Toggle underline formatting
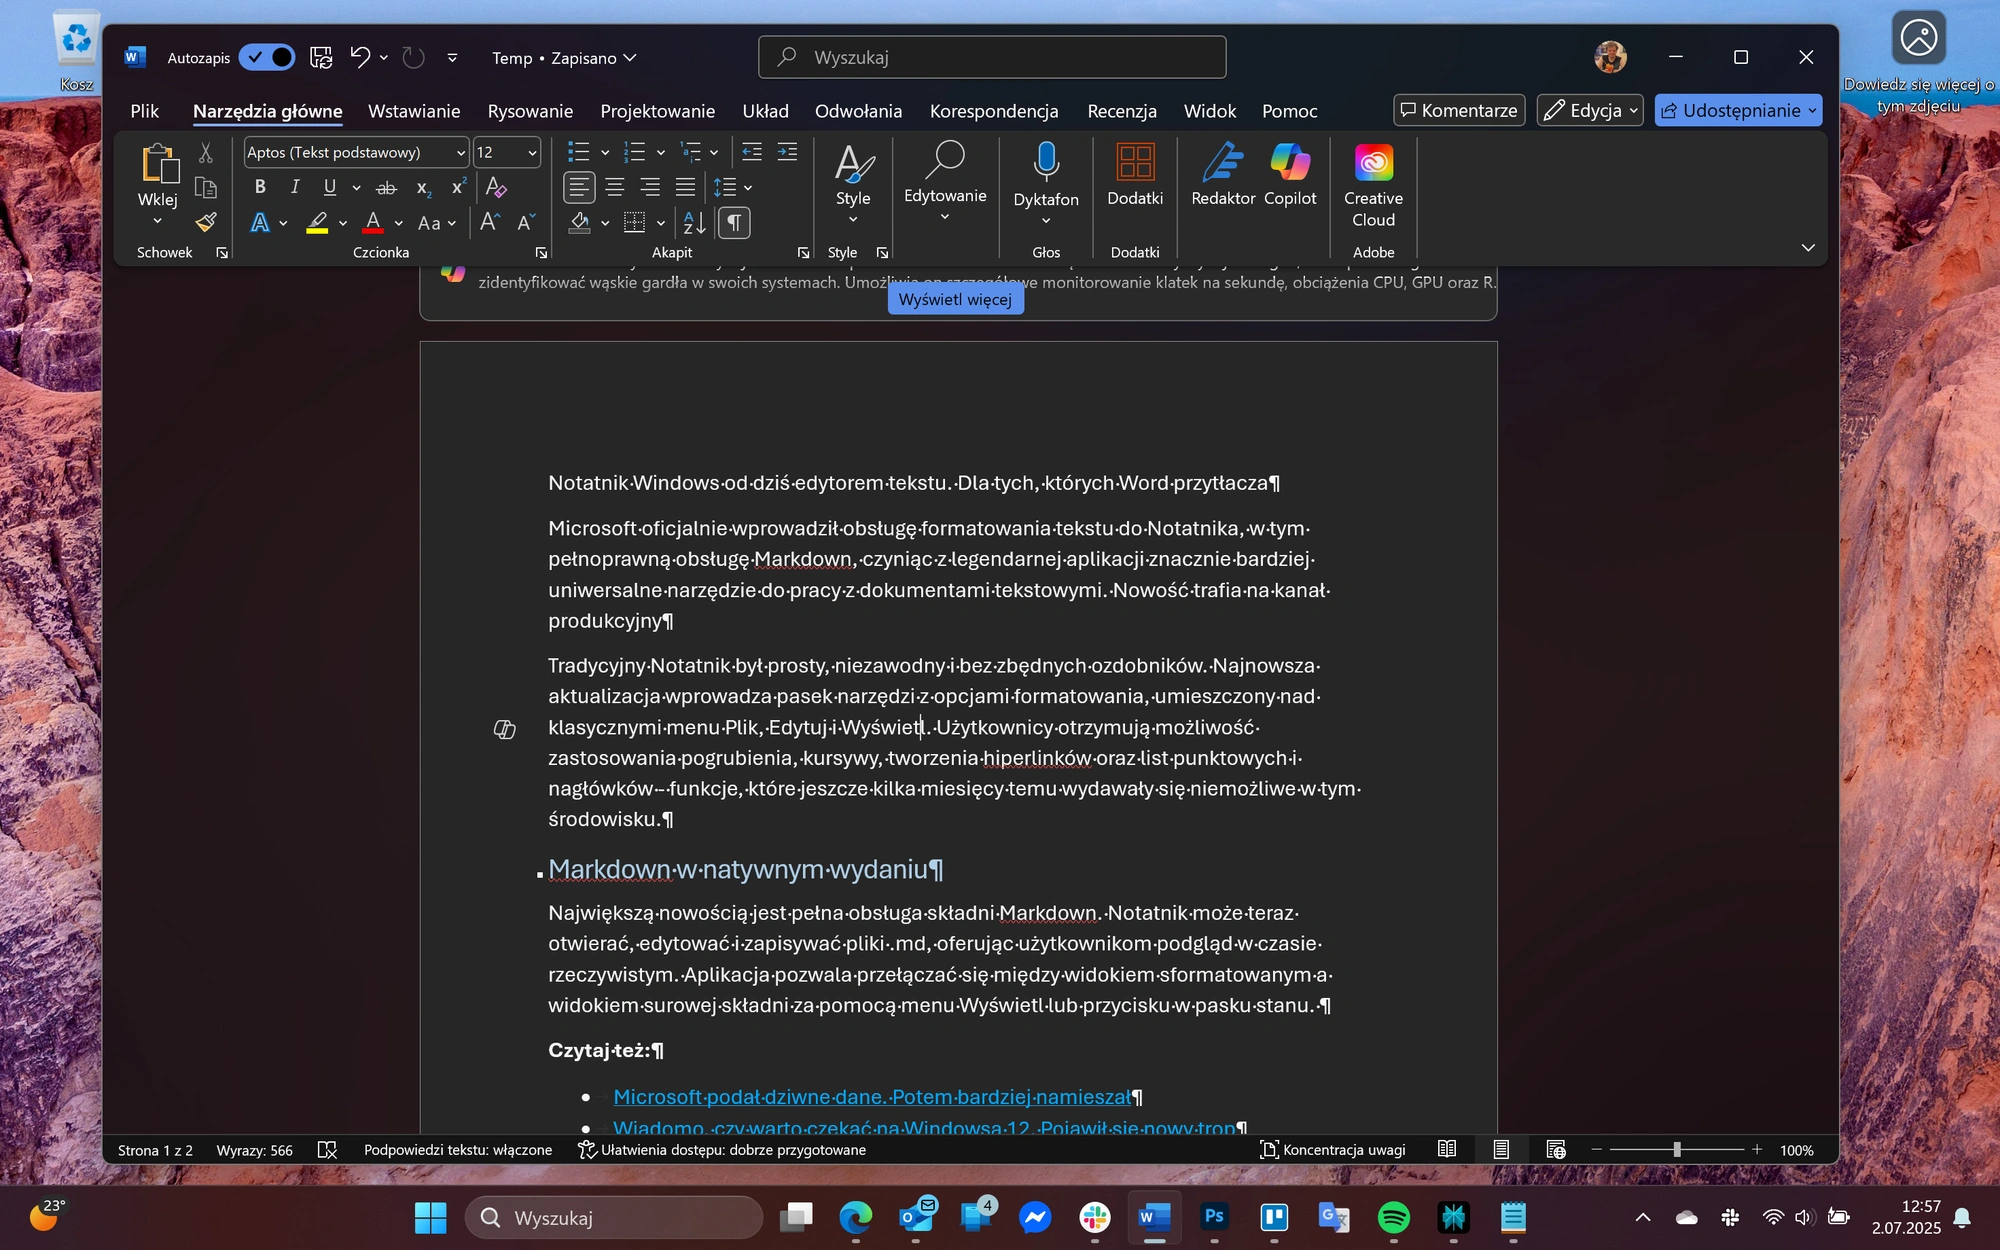Image resolution: width=2000 pixels, height=1250 pixels. [330, 187]
